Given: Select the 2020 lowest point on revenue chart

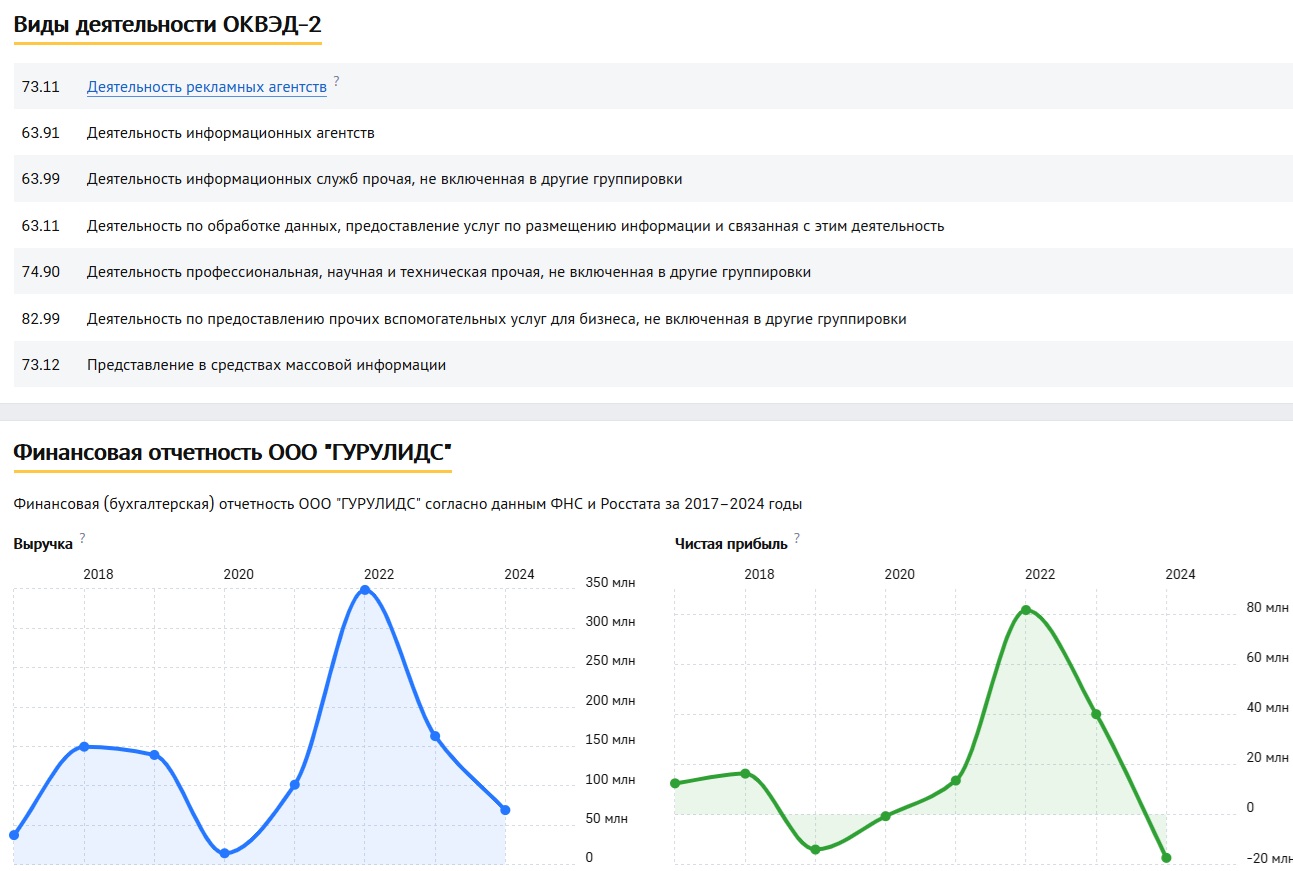Looking at the screenshot, I should (225, 853).
